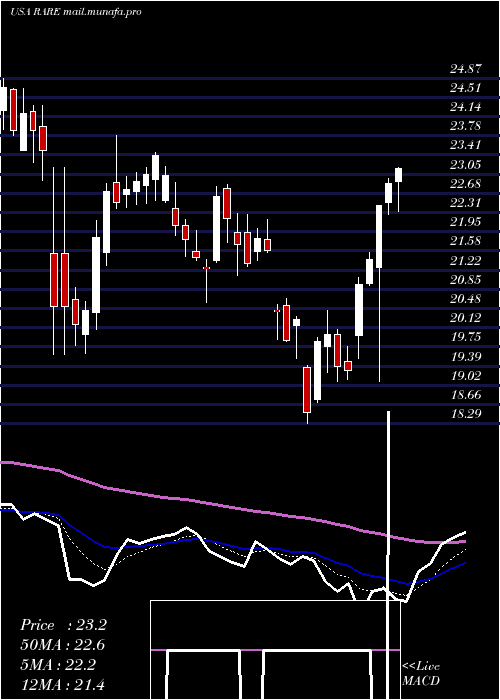This screenshot has width=500, height=700.
Task: Click the 19.75 price axis label
Action: (x=466, y=337)
